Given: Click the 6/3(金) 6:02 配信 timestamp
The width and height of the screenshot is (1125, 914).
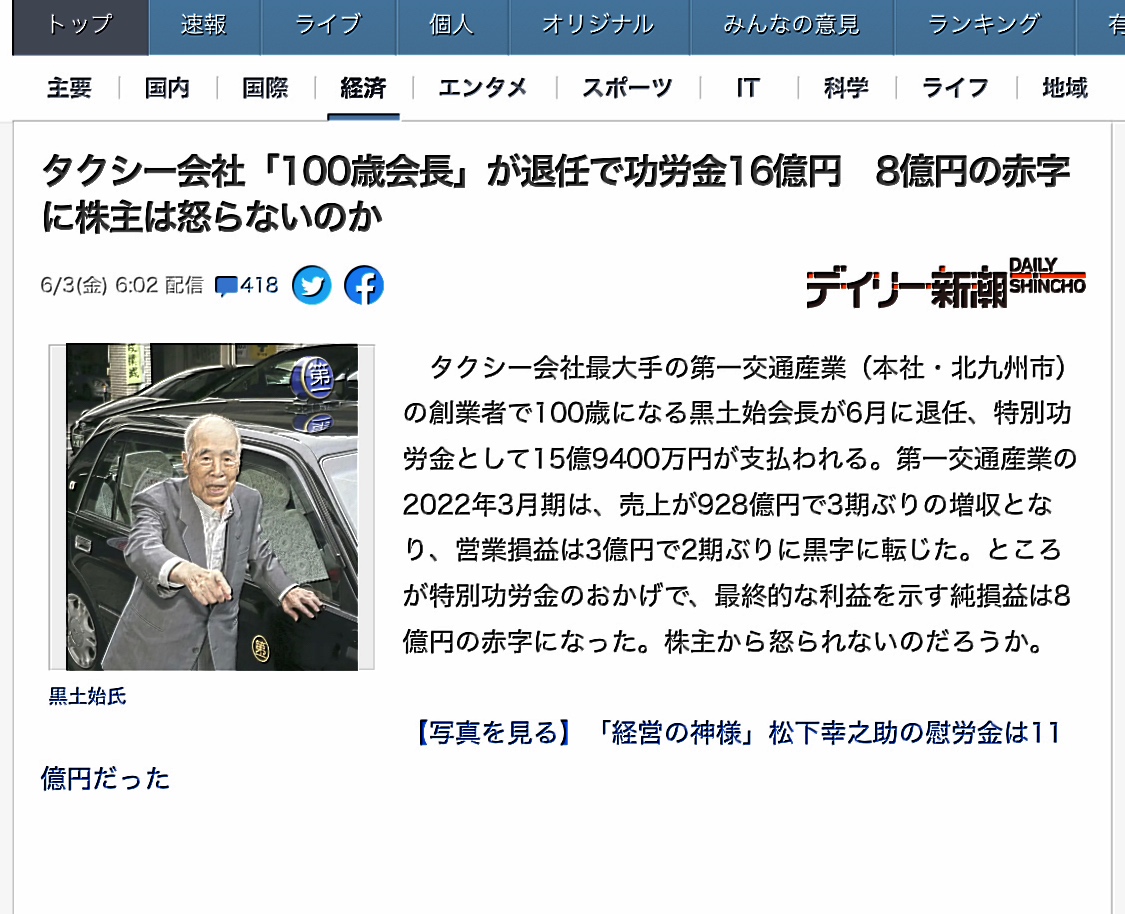Looking at the screenshot, I should pos(122,286).
